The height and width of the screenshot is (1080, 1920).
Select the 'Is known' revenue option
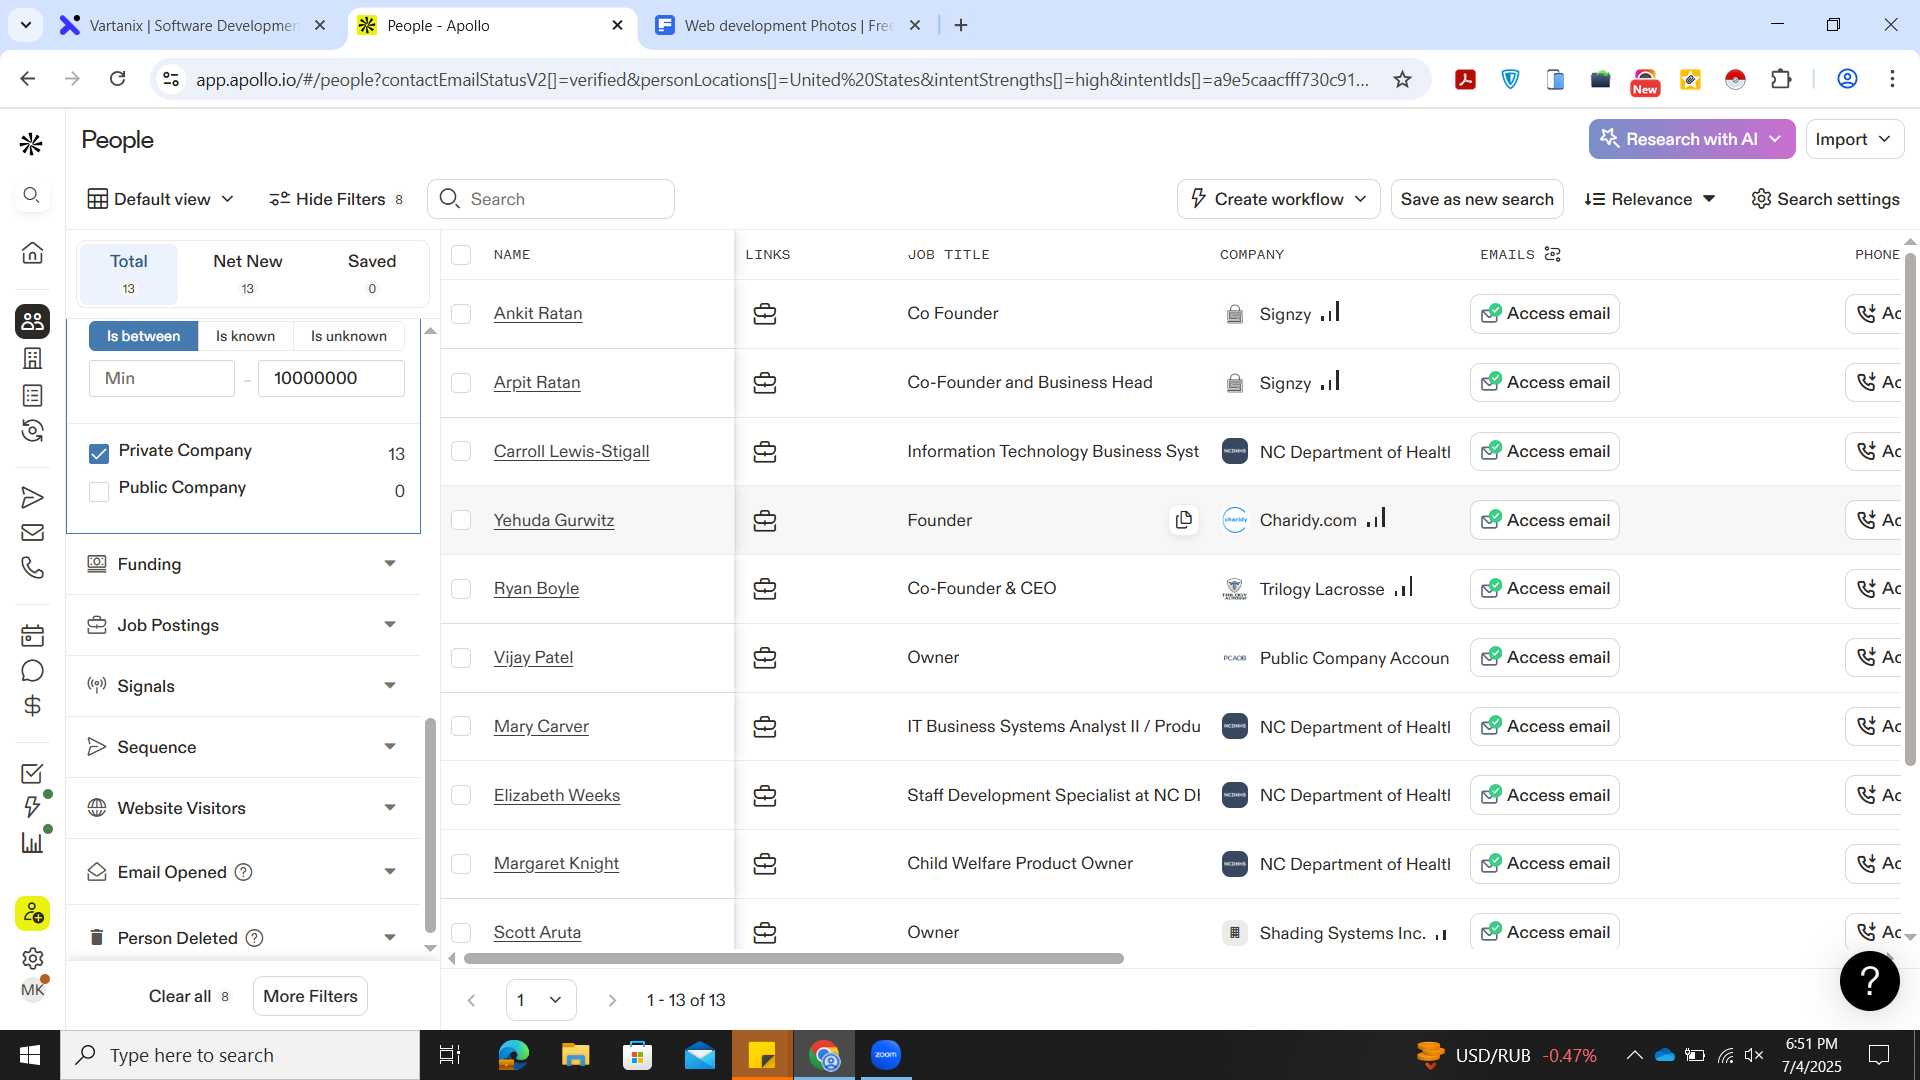245,336
